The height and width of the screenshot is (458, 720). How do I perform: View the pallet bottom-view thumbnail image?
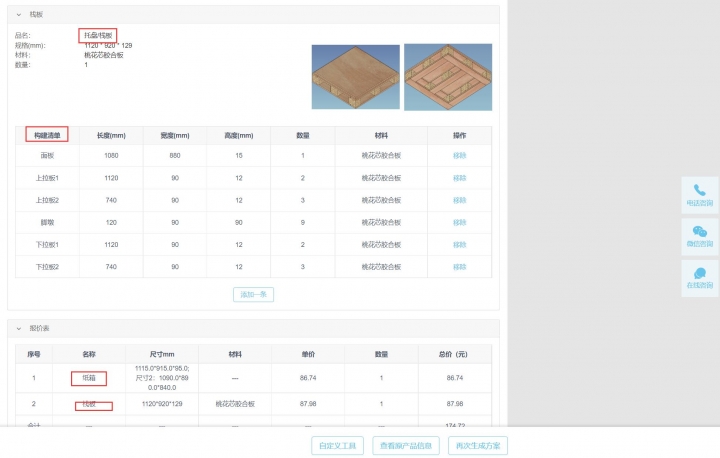[x=447, y=76]
